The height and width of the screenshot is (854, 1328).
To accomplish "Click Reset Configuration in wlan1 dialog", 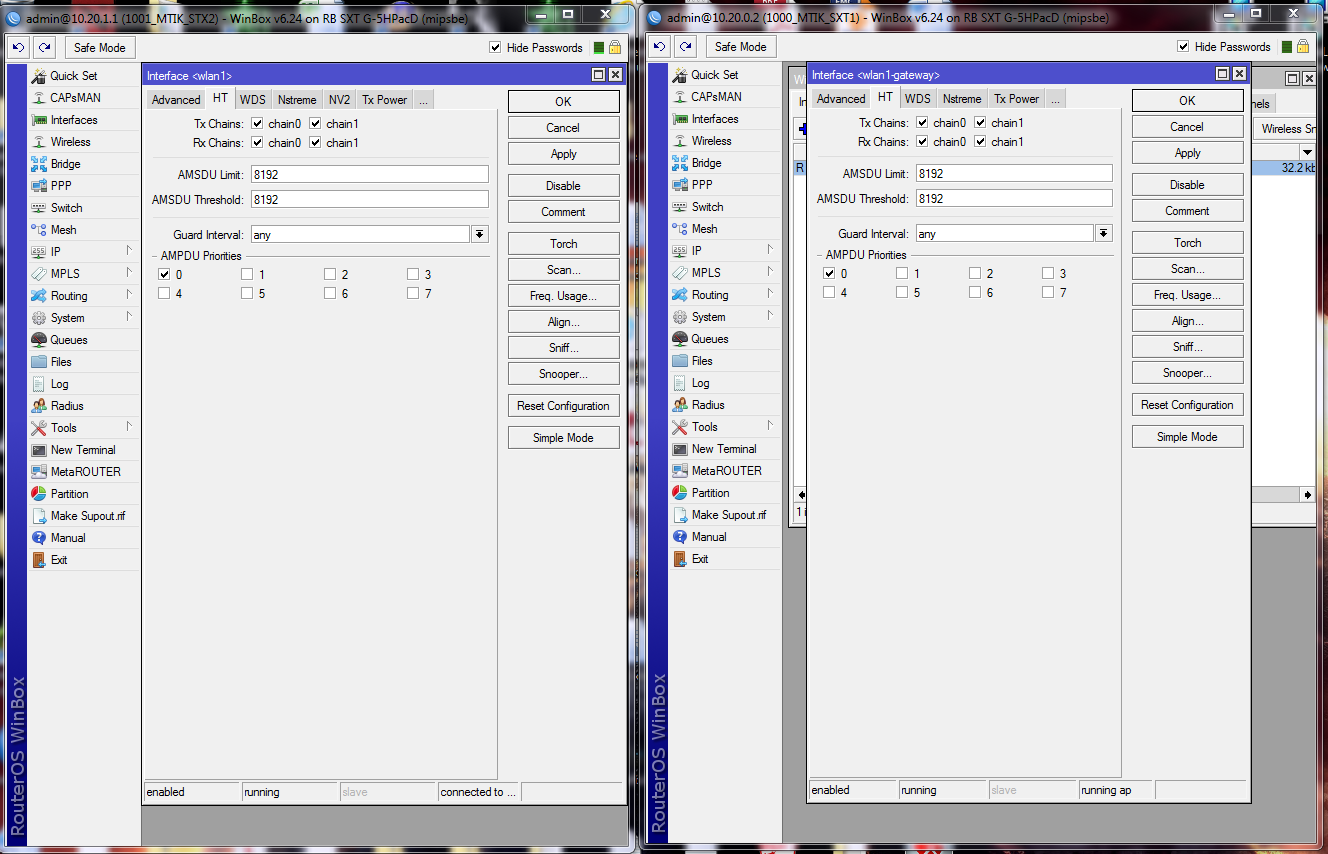I will point(564,406).
